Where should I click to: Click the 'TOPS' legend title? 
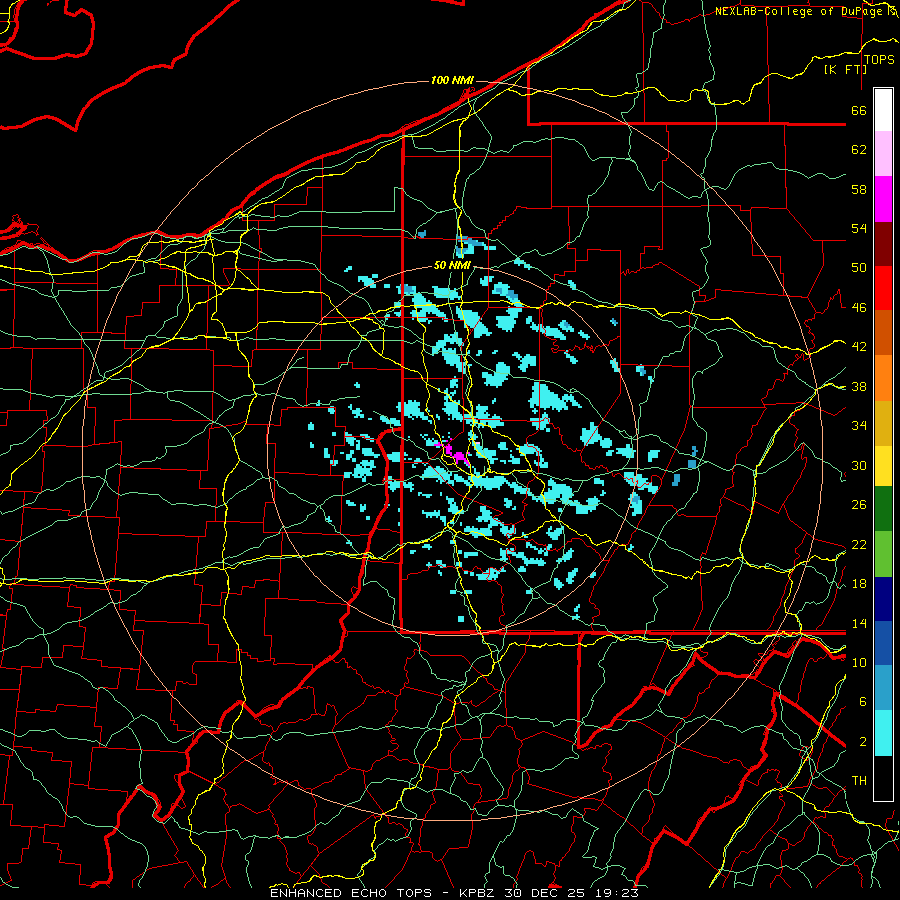[879, 60]
